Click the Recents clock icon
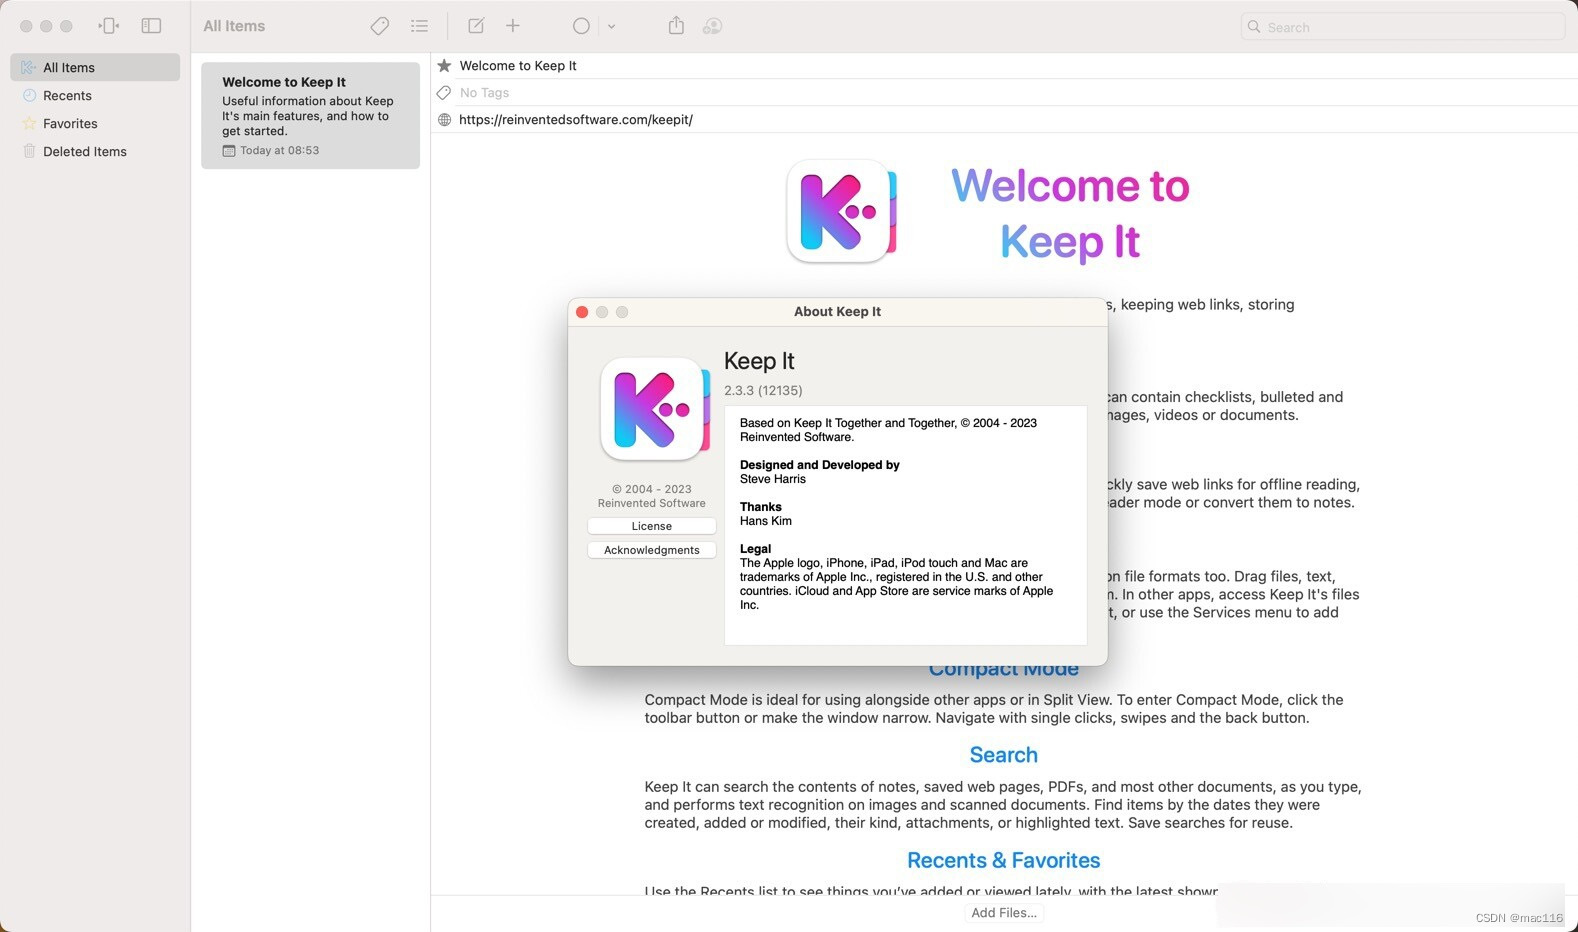The image size is (1578, 932). [29, 95]
